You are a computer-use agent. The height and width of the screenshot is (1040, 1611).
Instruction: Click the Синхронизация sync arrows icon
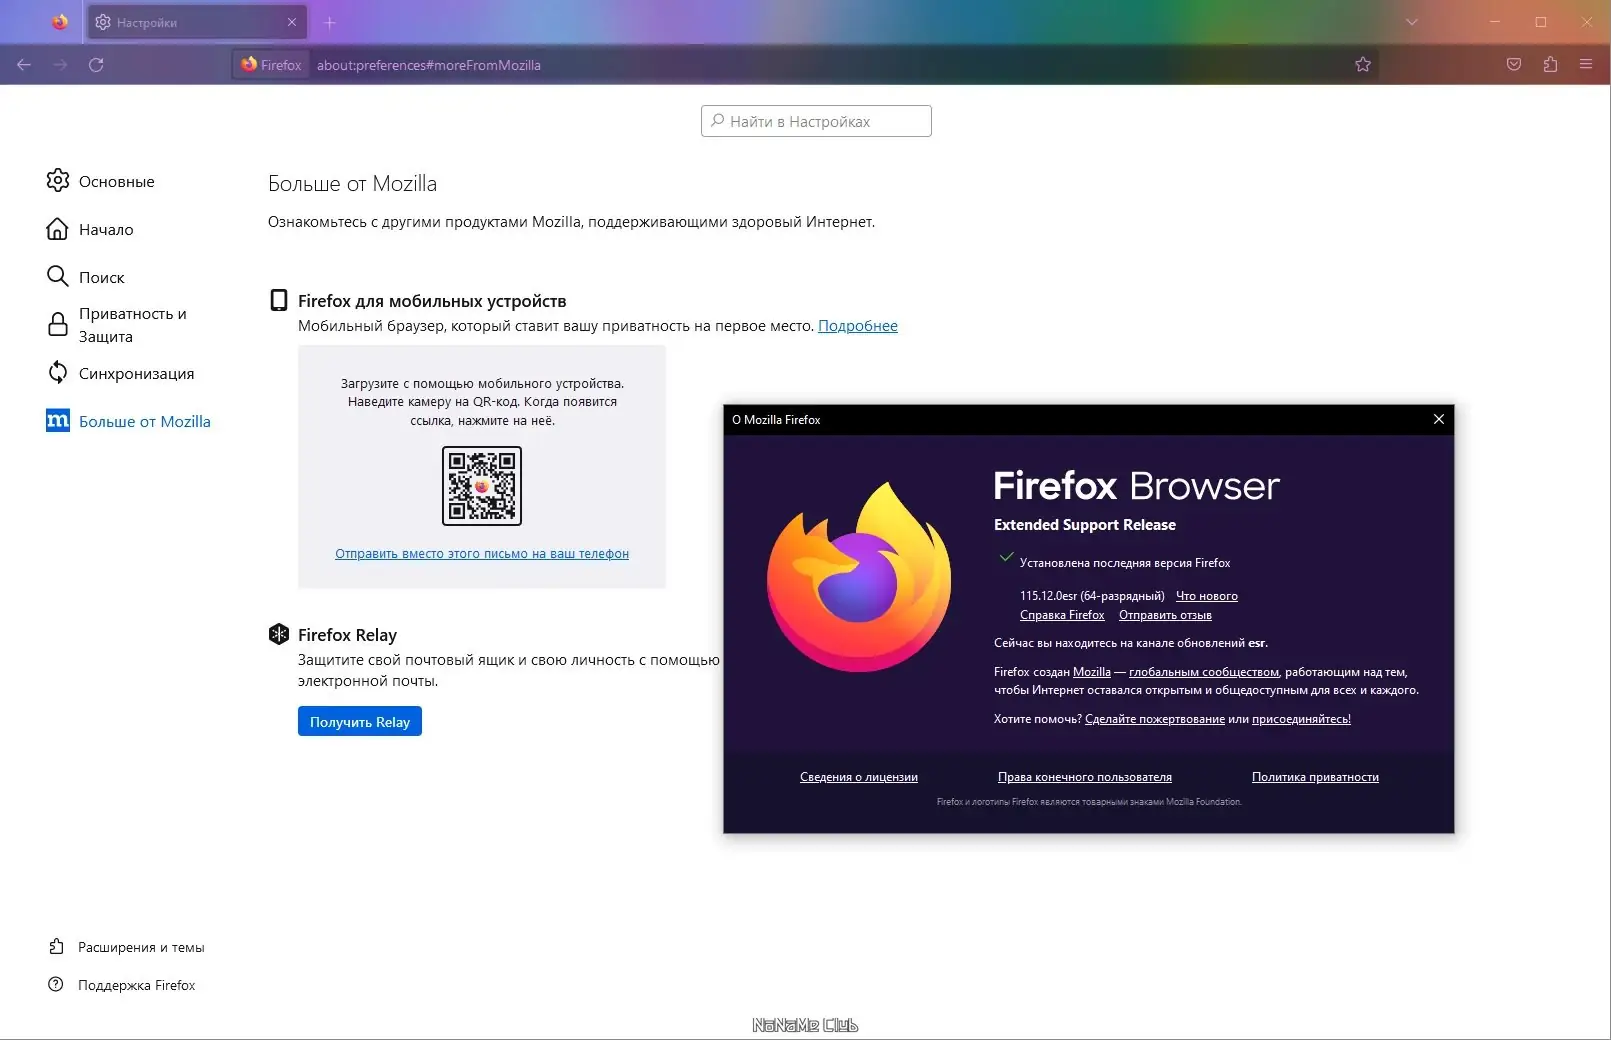[58, 372]
